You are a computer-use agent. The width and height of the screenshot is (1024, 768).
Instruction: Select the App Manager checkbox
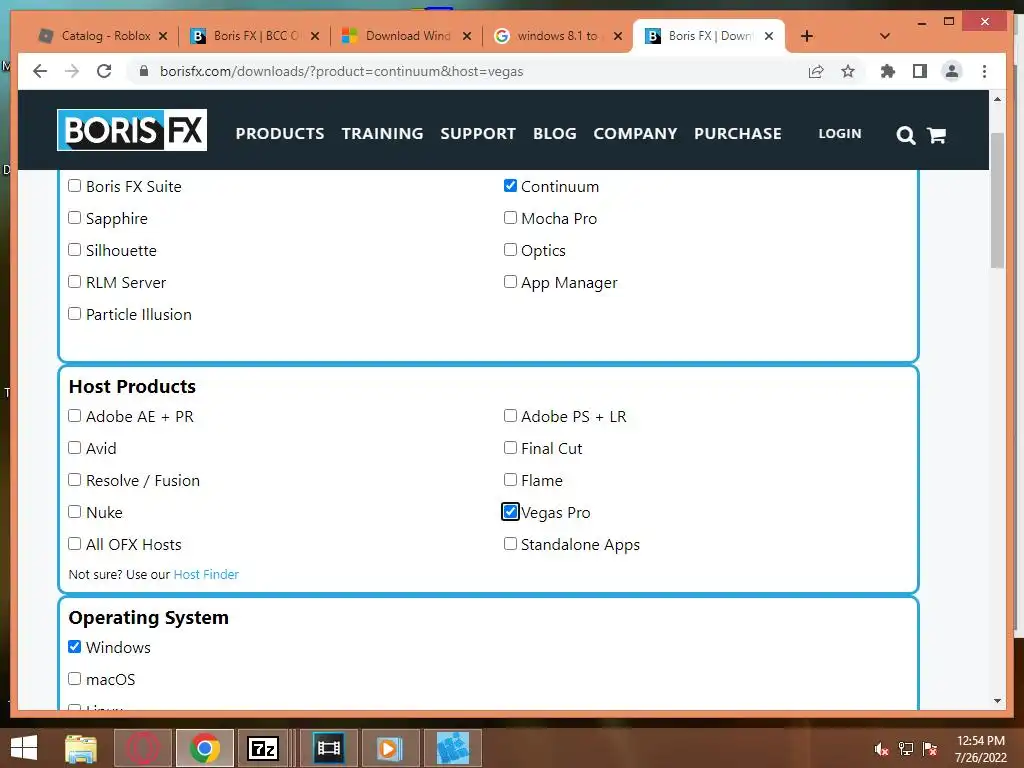pos(510,282)
